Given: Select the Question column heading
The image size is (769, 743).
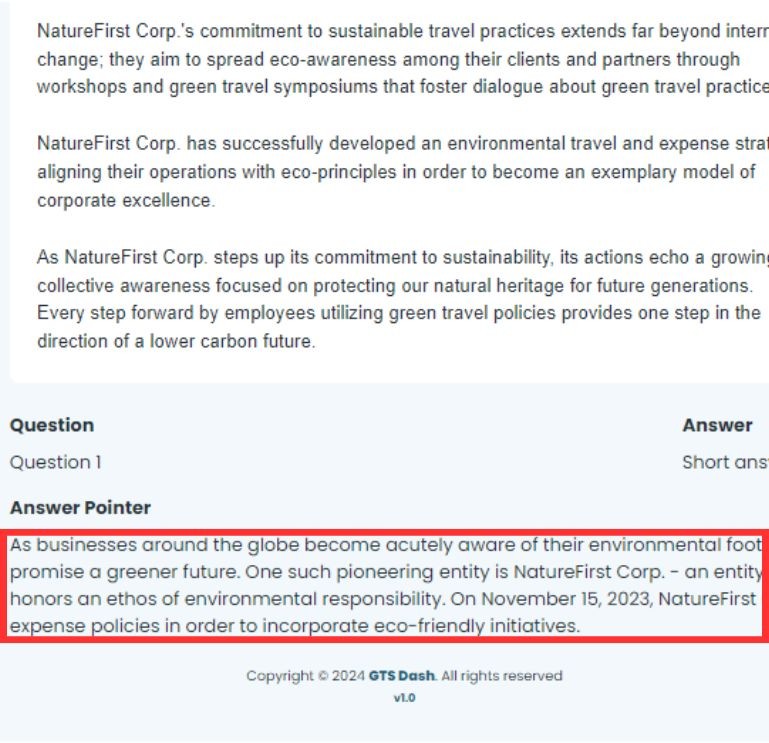Looking at the screenshot, I should pyautogui.click(x=52, y=425).
